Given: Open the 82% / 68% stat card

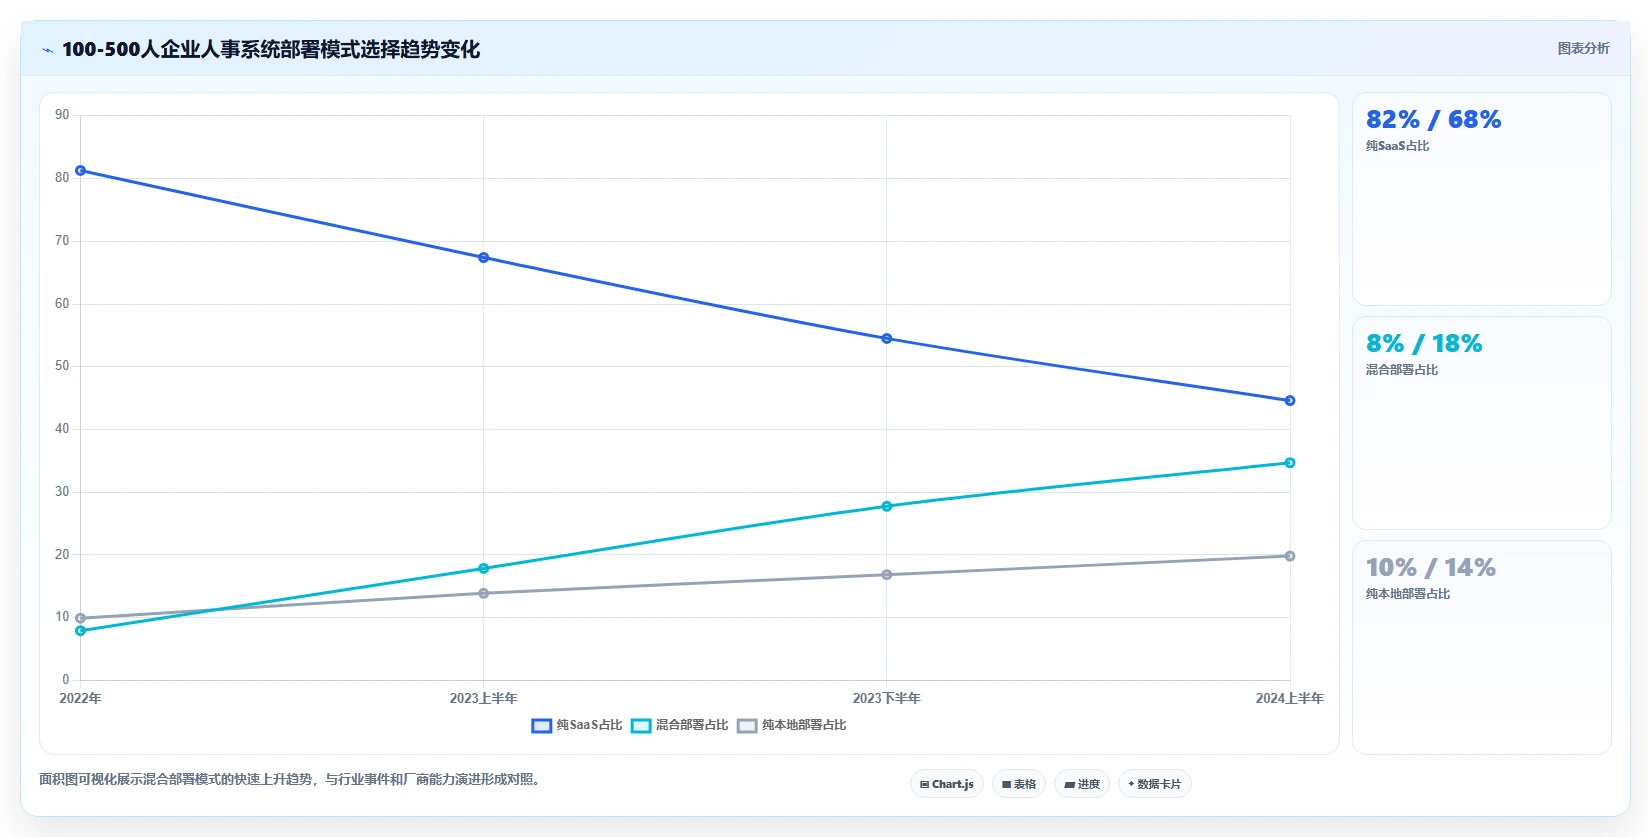Looking at the screenshot, I should (1482, 199).
